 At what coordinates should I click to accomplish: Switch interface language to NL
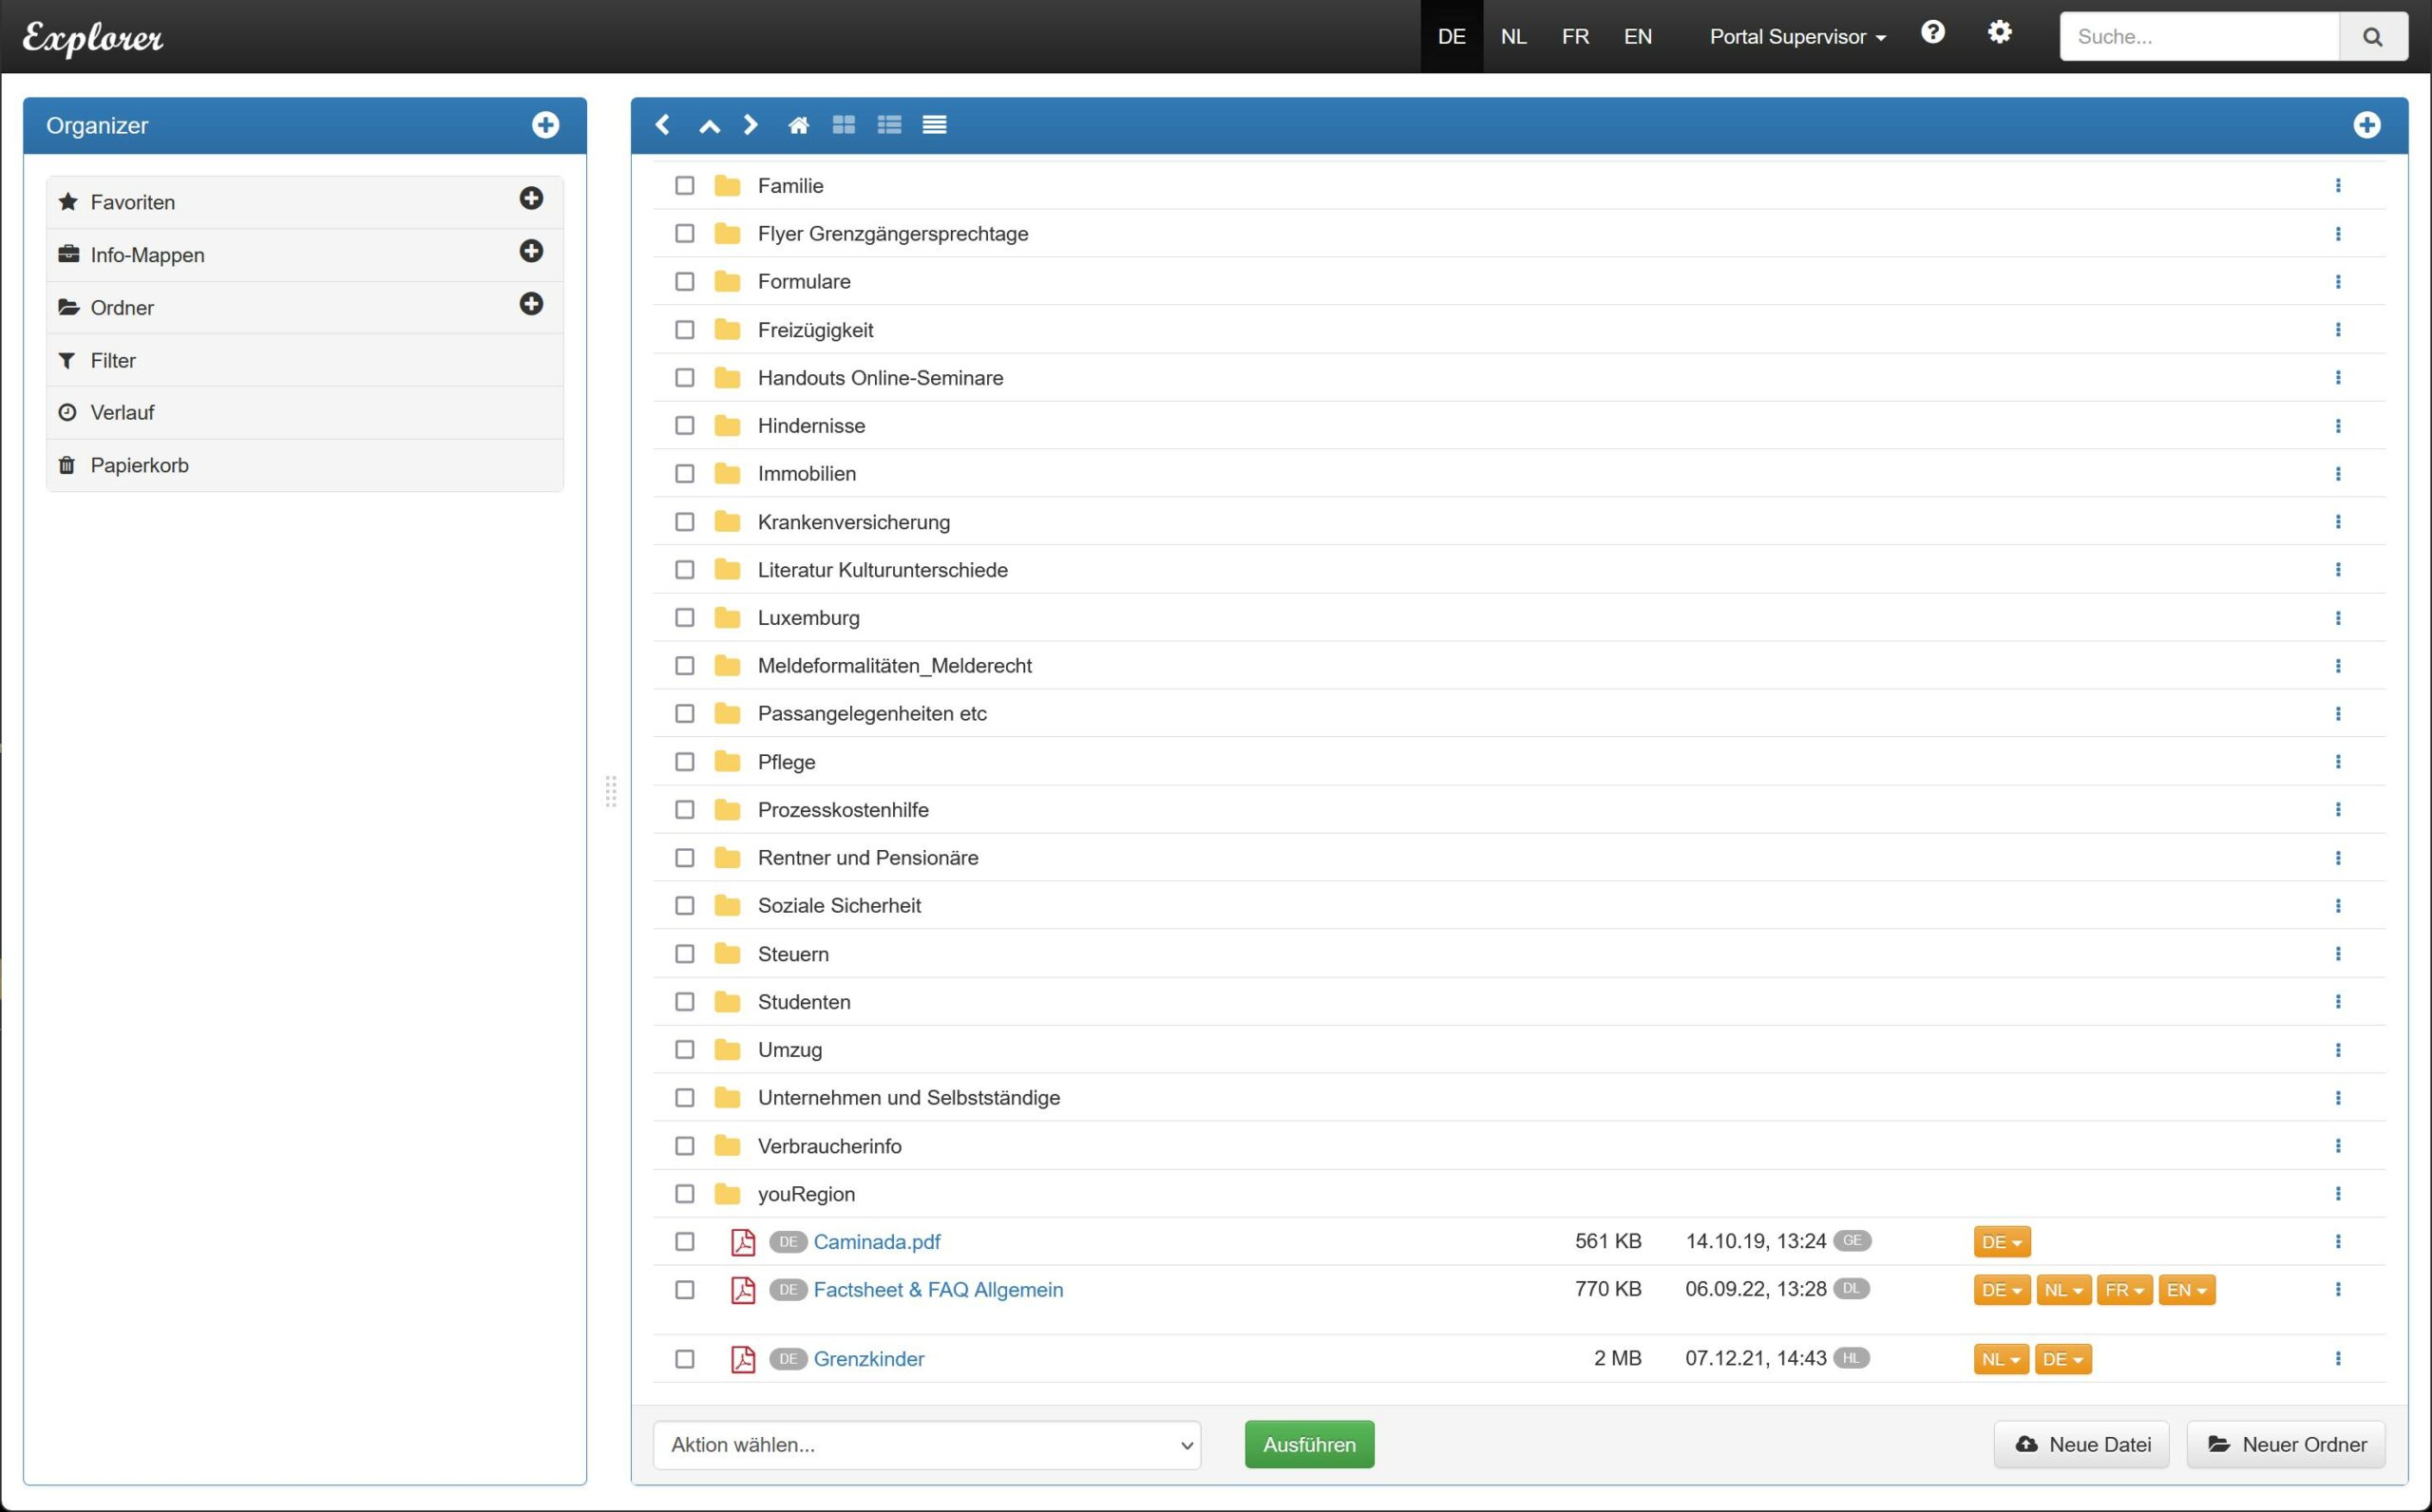[x=1513, y=37]
